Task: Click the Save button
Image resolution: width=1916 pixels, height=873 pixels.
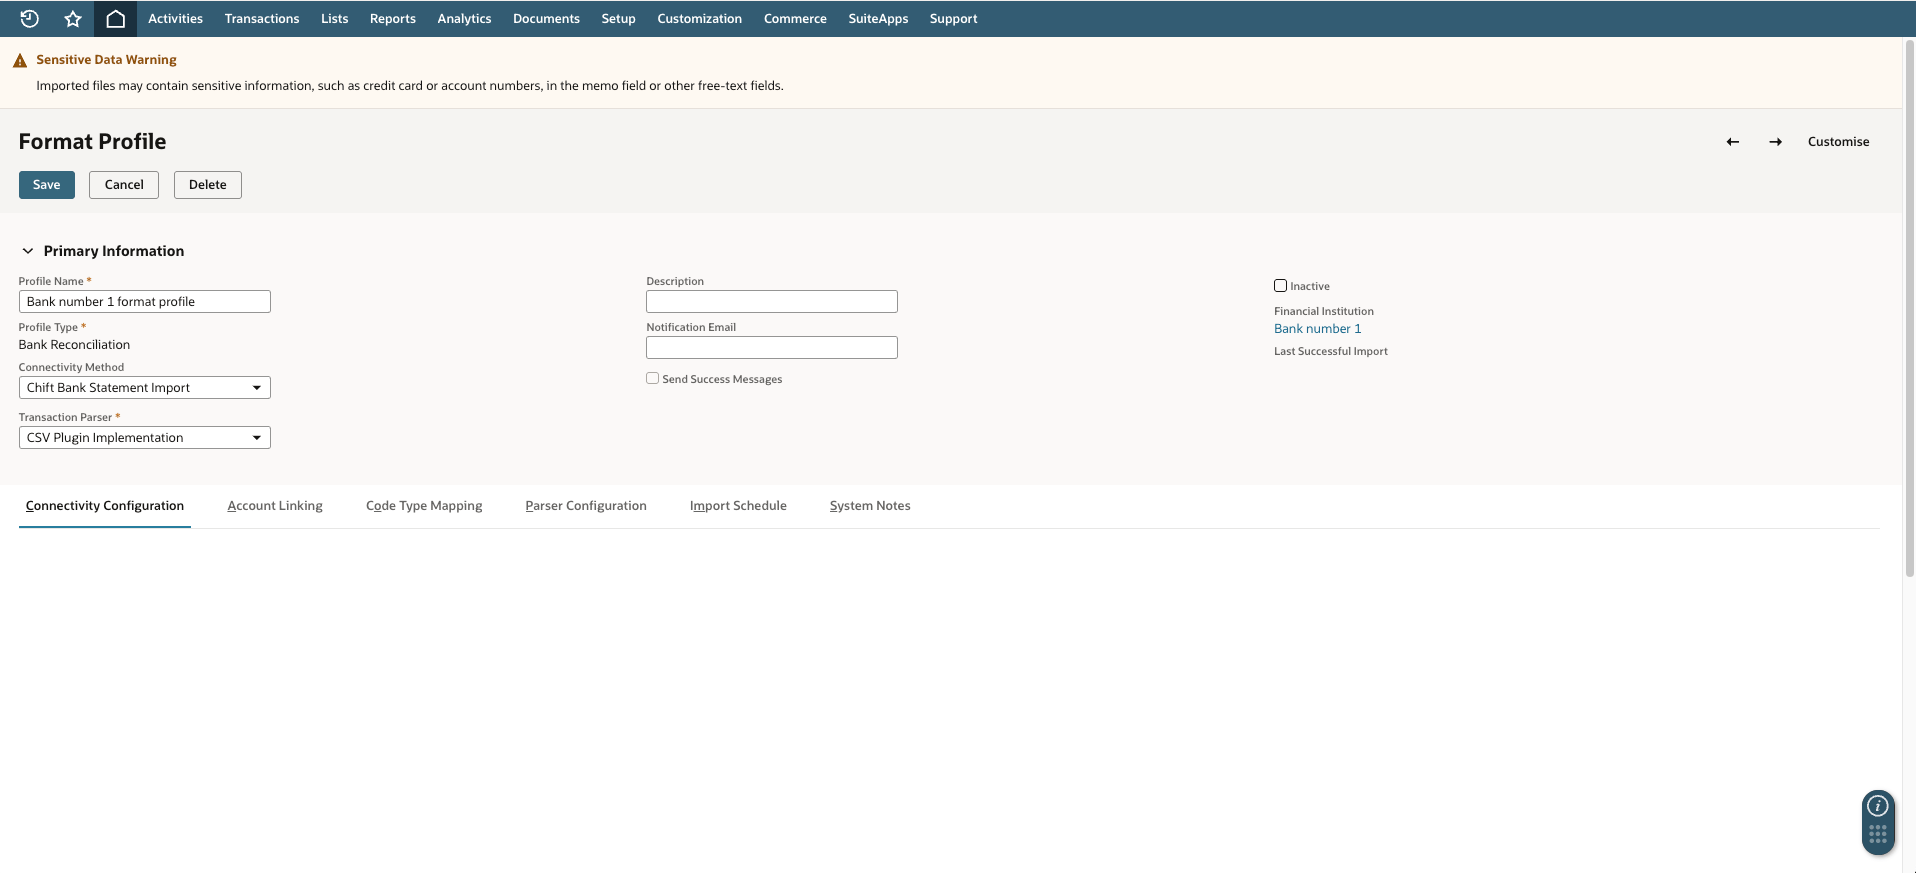Action: coord(47,185)
